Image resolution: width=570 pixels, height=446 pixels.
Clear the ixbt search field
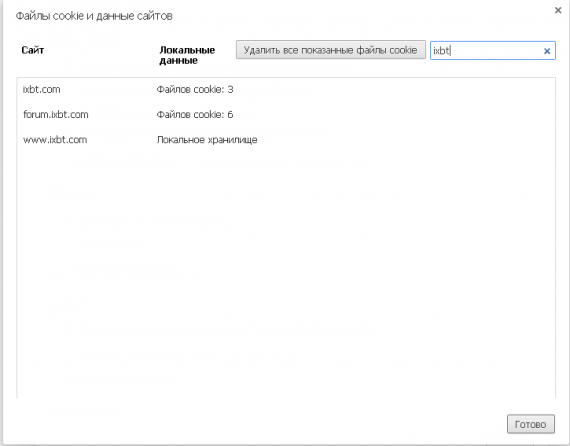point(546,51)
